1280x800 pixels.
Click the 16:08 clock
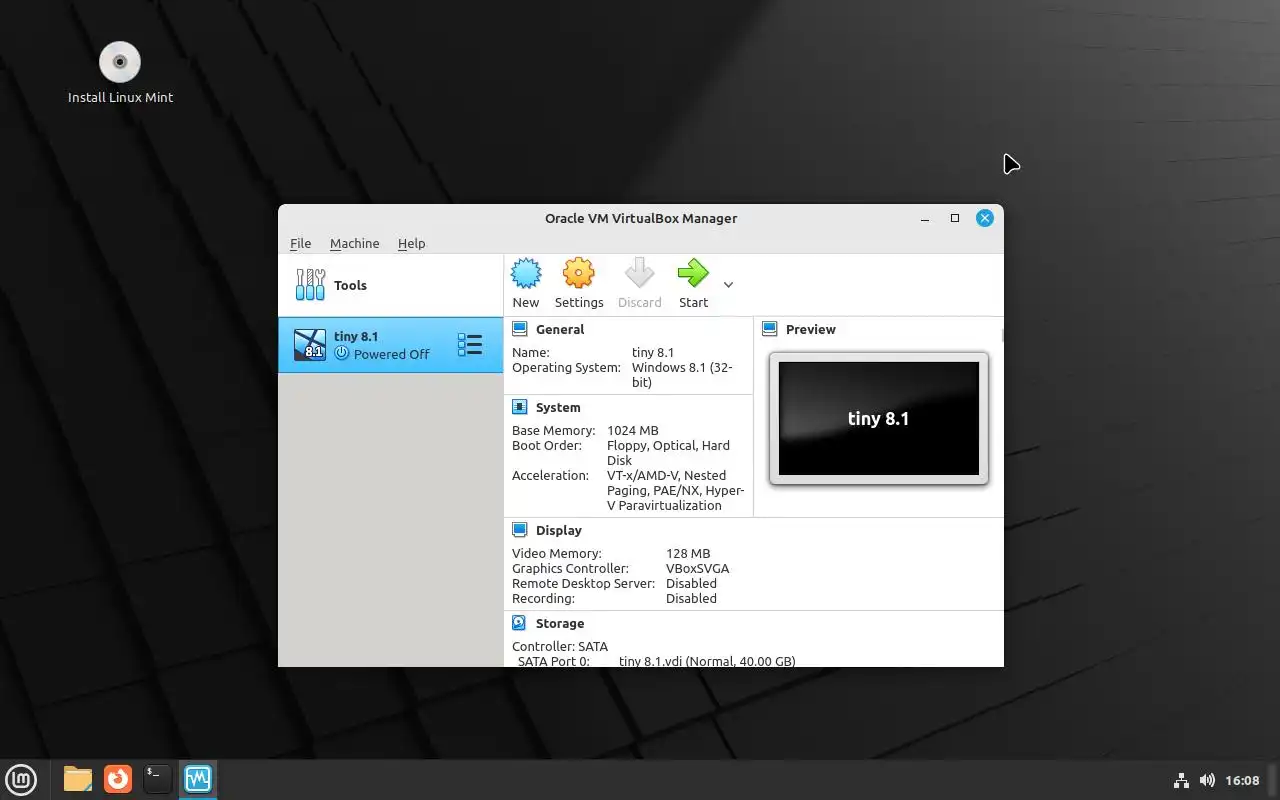[x=1242, y=780]
